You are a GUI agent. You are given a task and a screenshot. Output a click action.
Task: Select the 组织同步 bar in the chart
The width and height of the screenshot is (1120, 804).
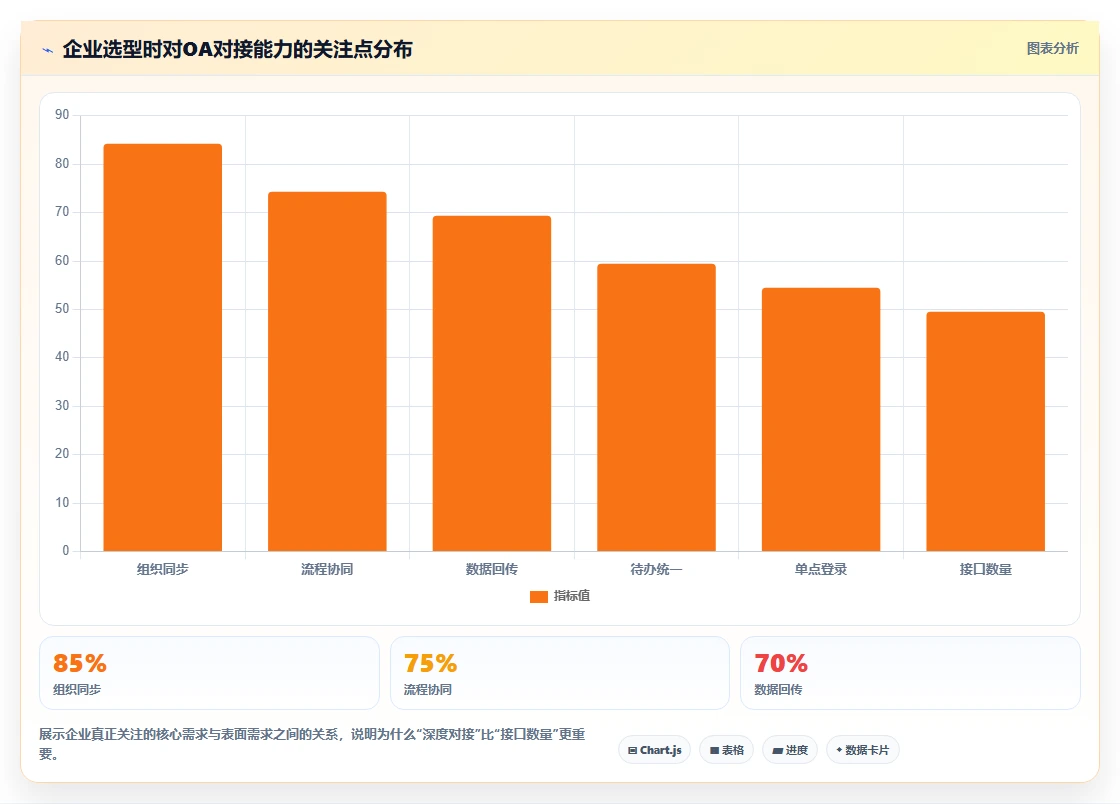163,347
